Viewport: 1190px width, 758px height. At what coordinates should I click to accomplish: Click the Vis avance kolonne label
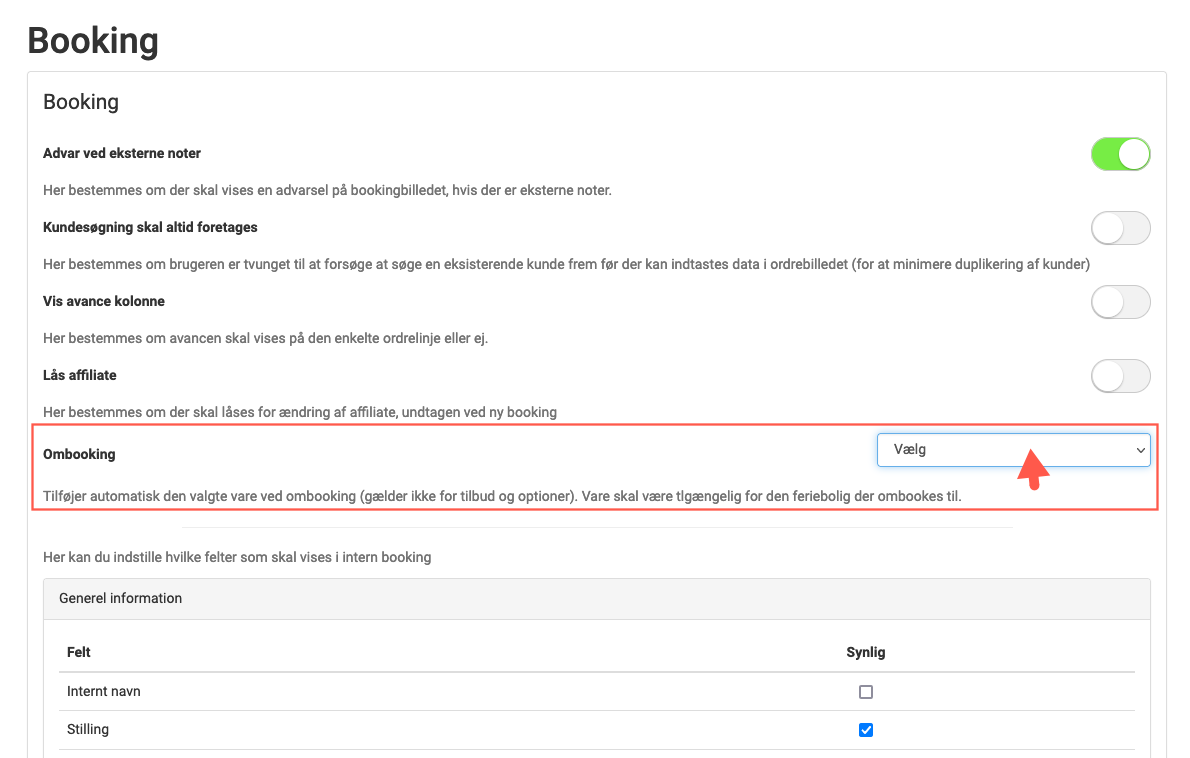[104, 301]
